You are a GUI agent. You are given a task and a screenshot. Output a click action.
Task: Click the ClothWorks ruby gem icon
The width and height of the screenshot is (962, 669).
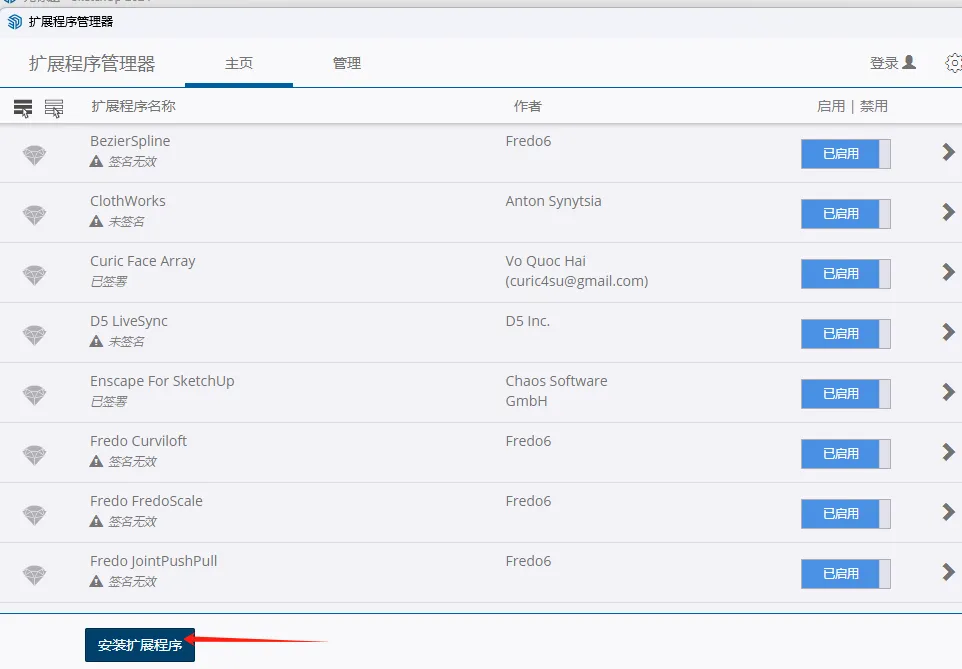click(x=34, y=214)
